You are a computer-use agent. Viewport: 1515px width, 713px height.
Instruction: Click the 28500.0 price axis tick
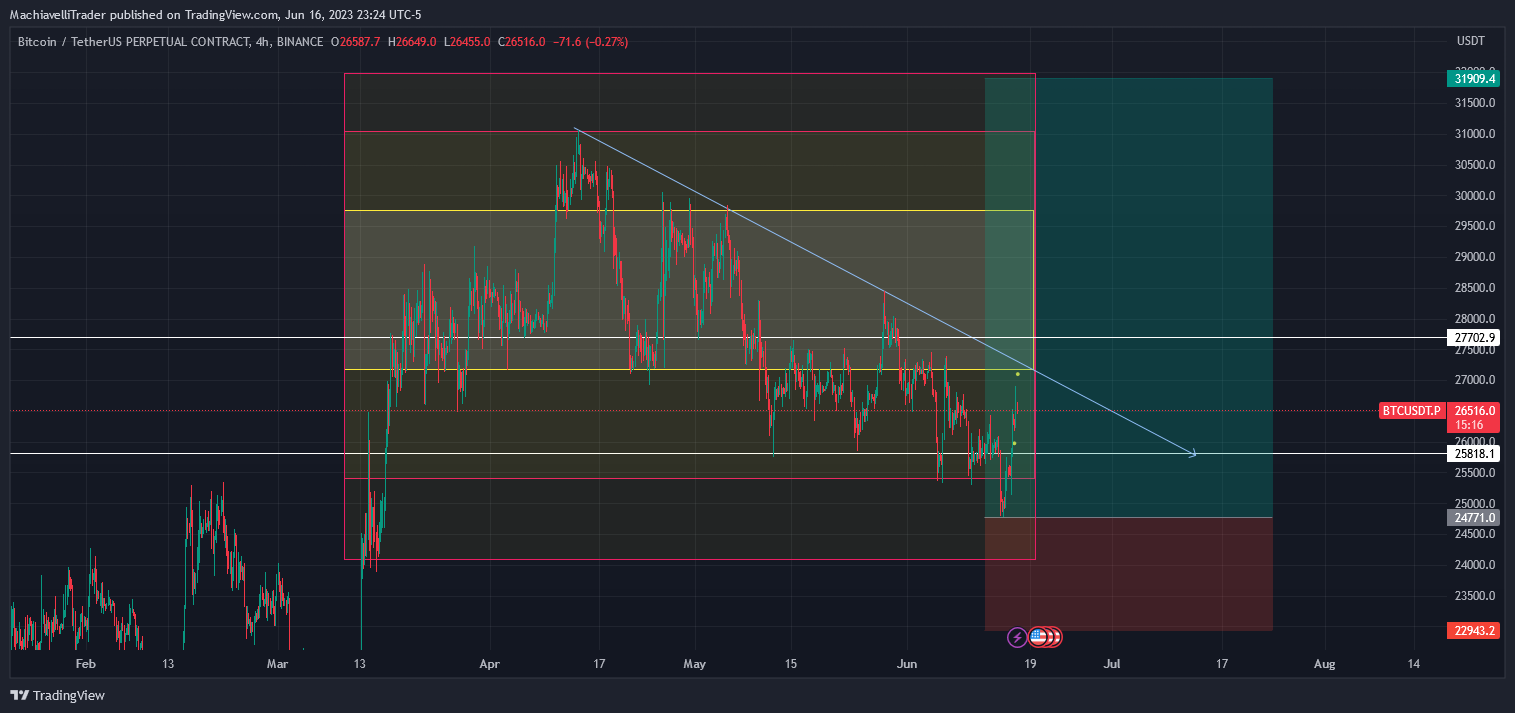1475,288
